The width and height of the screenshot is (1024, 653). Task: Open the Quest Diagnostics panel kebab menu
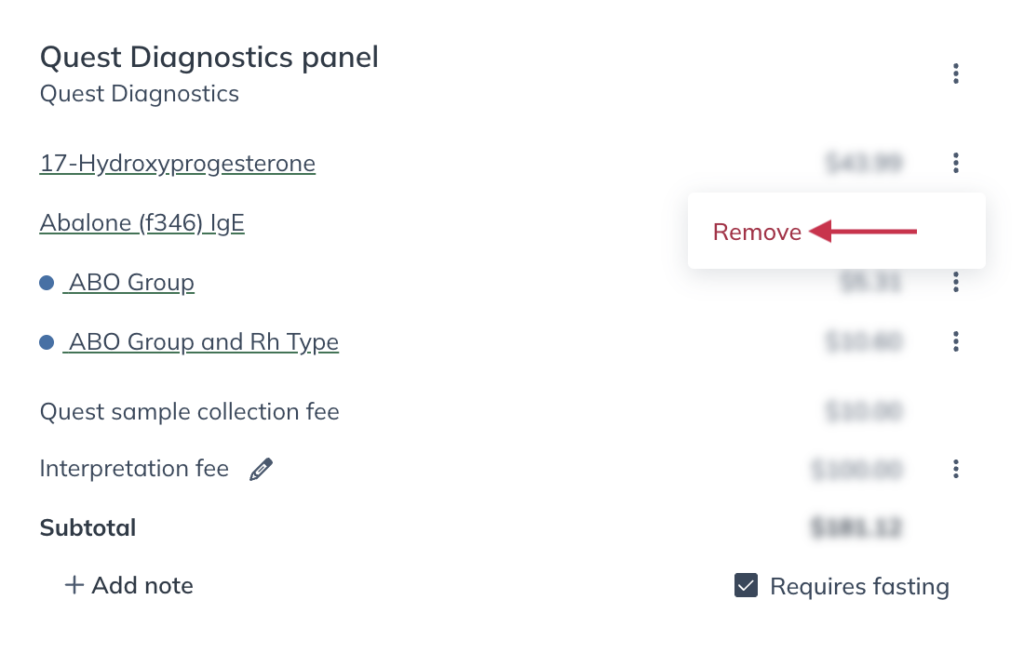955,73
